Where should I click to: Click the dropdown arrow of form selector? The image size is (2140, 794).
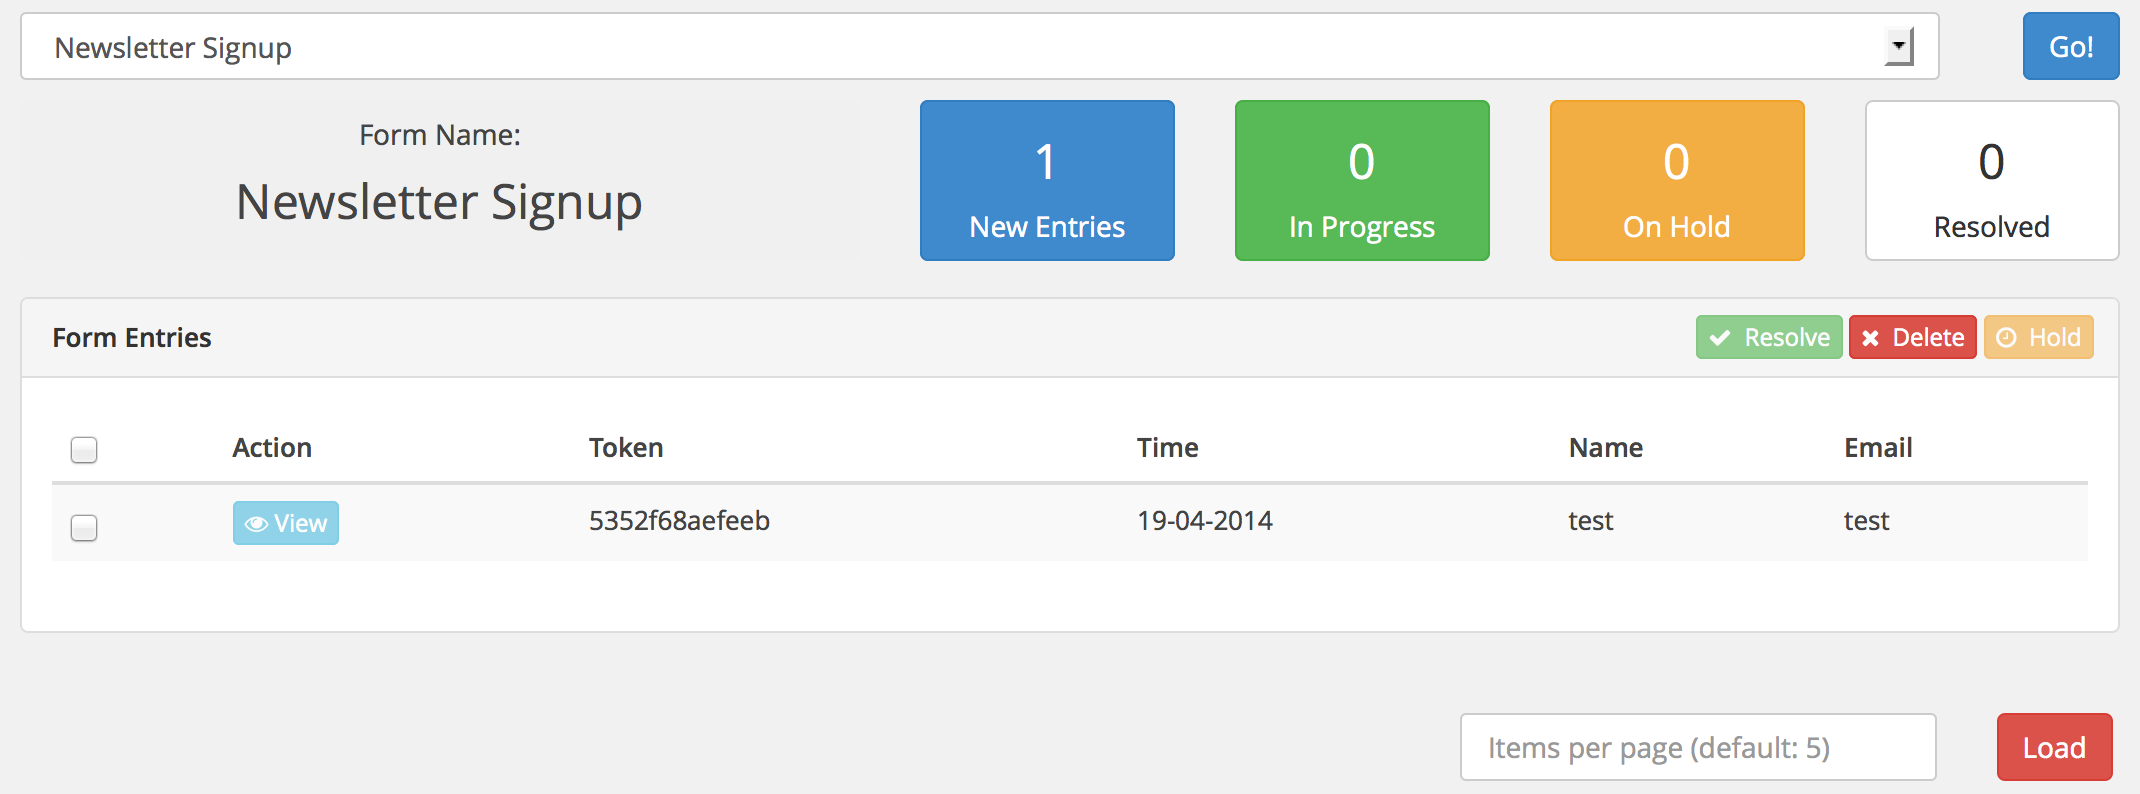pos(1898,47)
